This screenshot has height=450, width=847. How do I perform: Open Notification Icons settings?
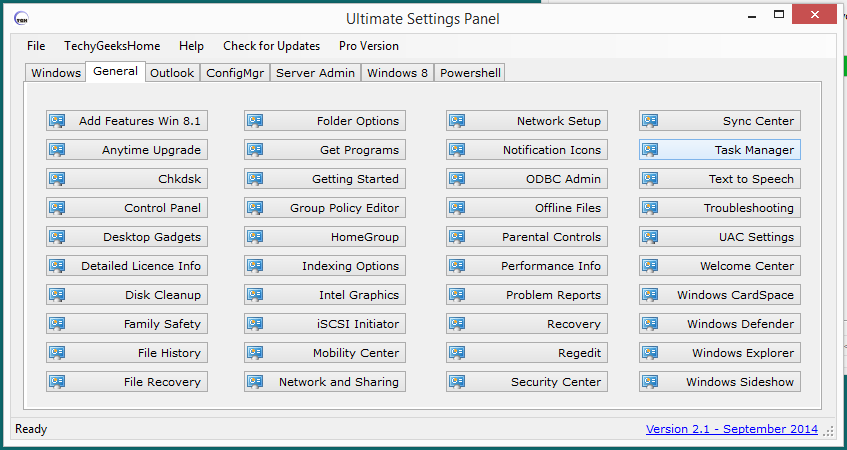point(527,150)
